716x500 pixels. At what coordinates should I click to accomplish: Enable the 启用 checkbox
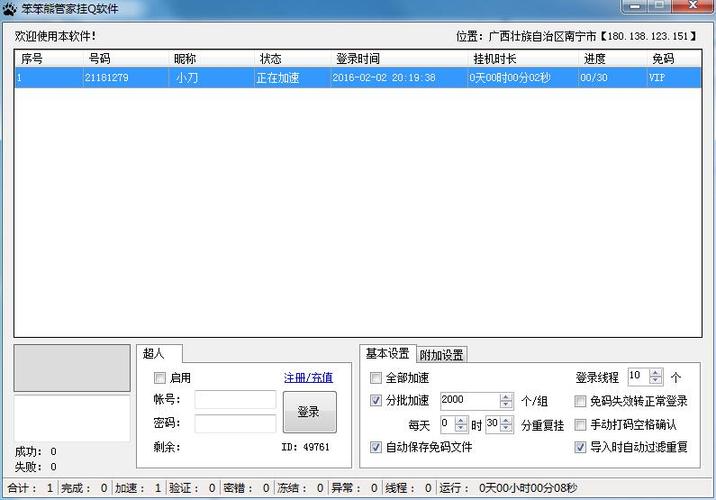click(x=159, y=378)
